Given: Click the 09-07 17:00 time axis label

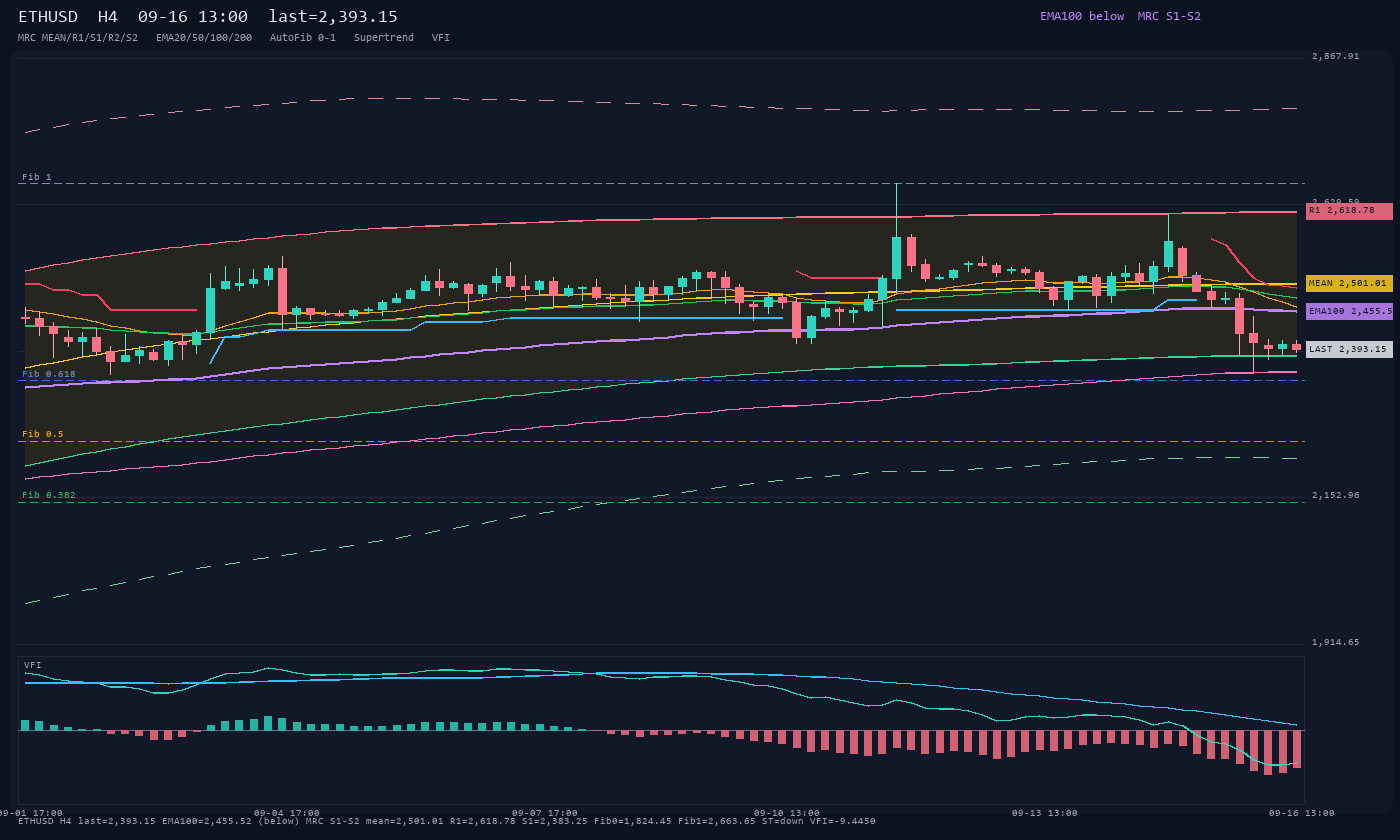Looking at the screenshot, I should [545, 813].
